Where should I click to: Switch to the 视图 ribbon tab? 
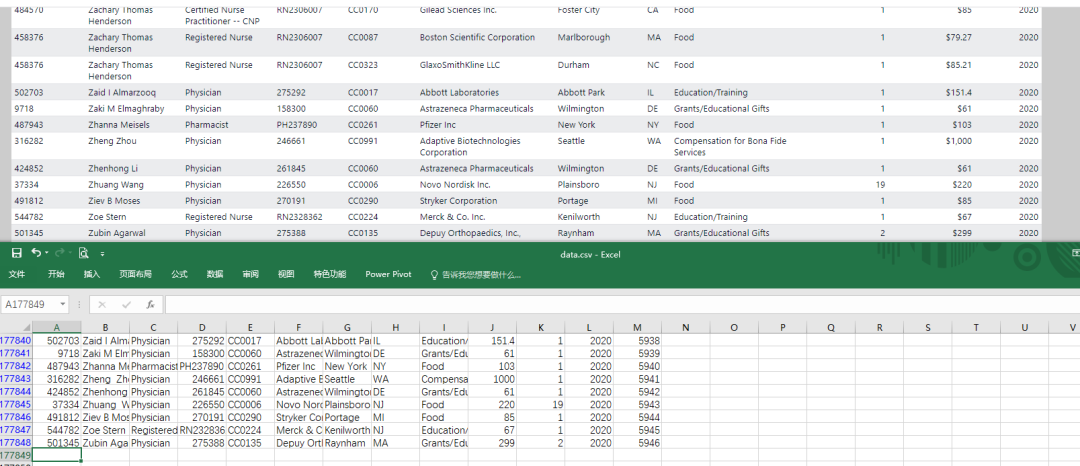pos(286,274)
